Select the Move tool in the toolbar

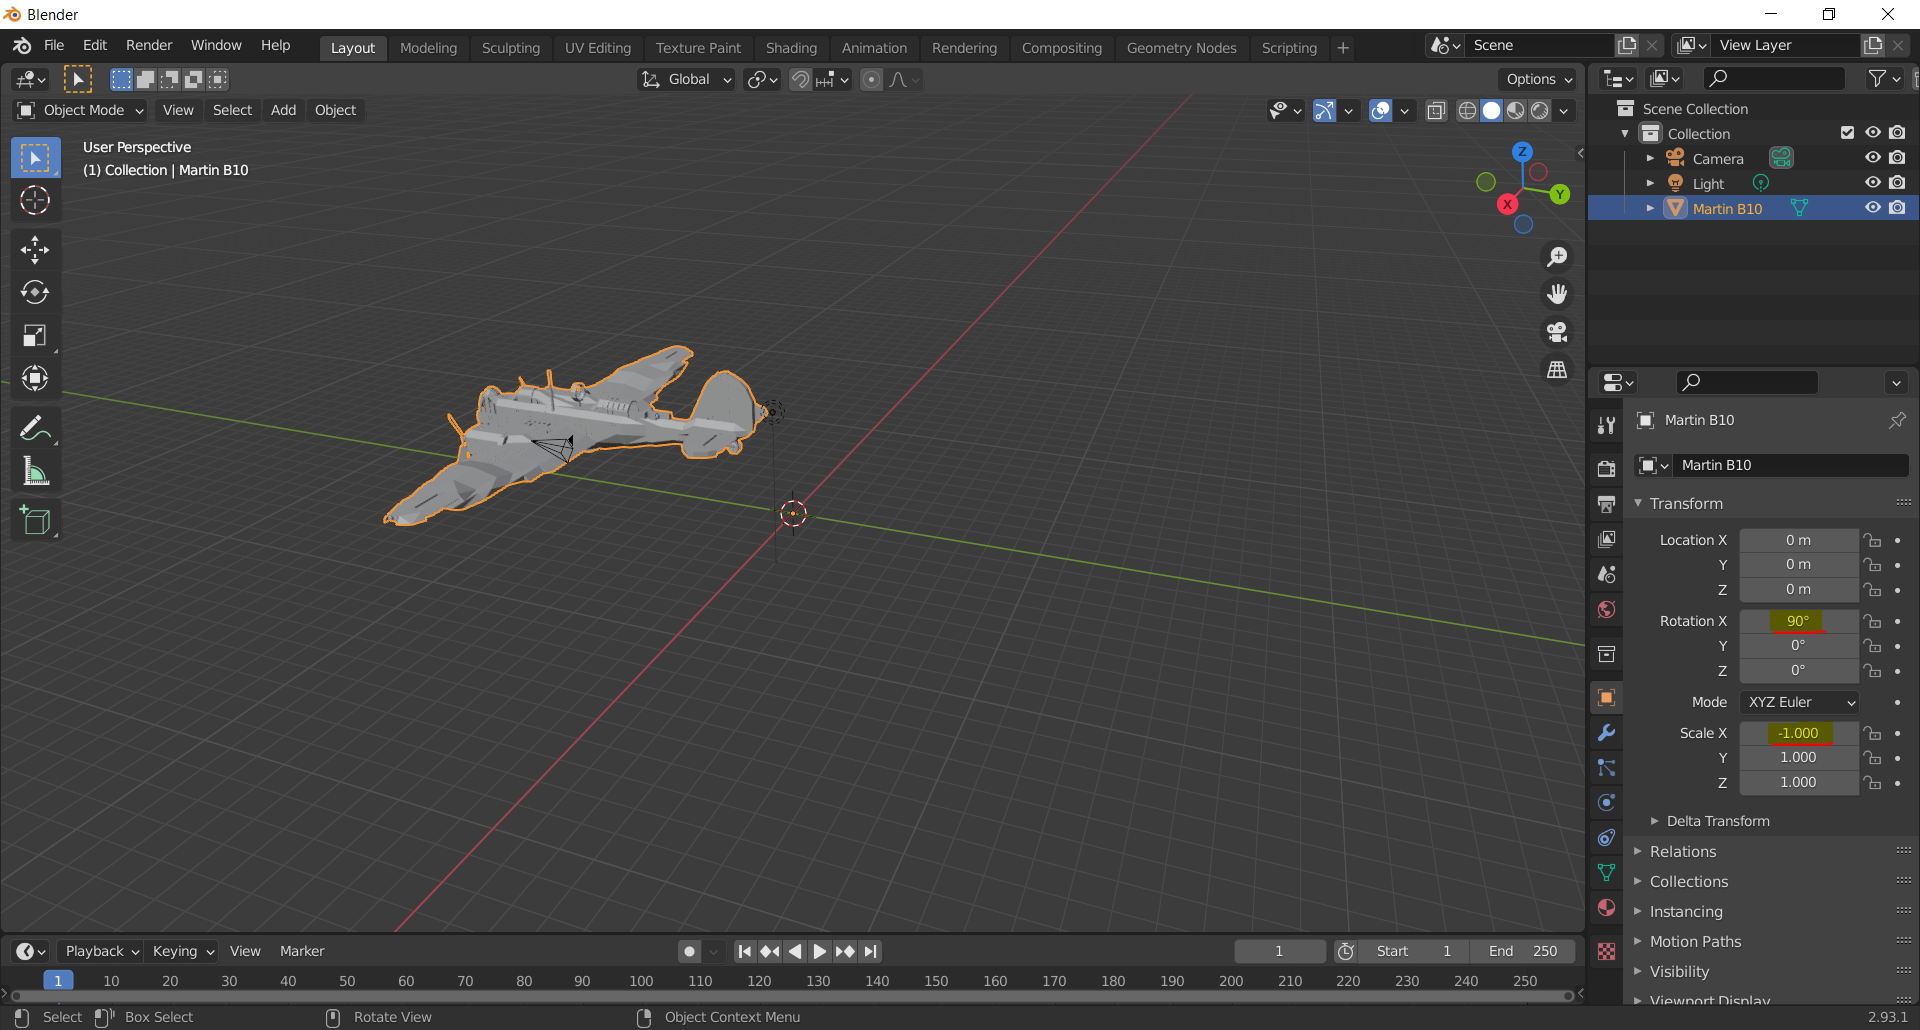pyautogui.click(x=35, y=249)
